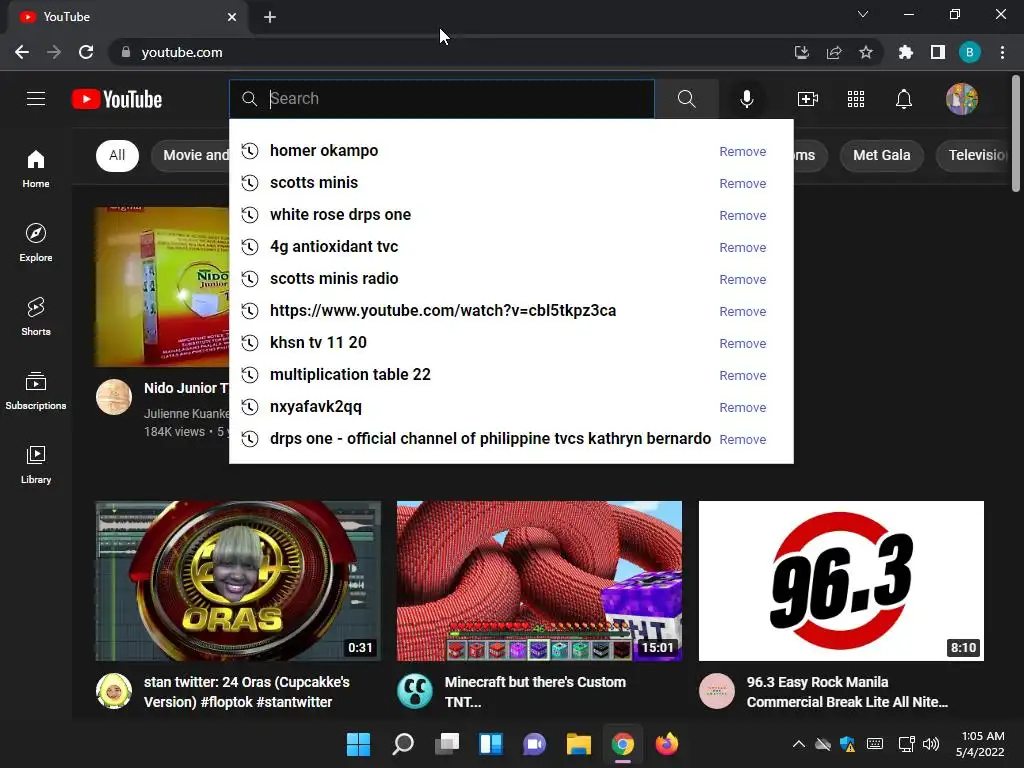Choose suggestion 'khsn tv 11 20'
The image size is (1024, 768).
(318, 343)
